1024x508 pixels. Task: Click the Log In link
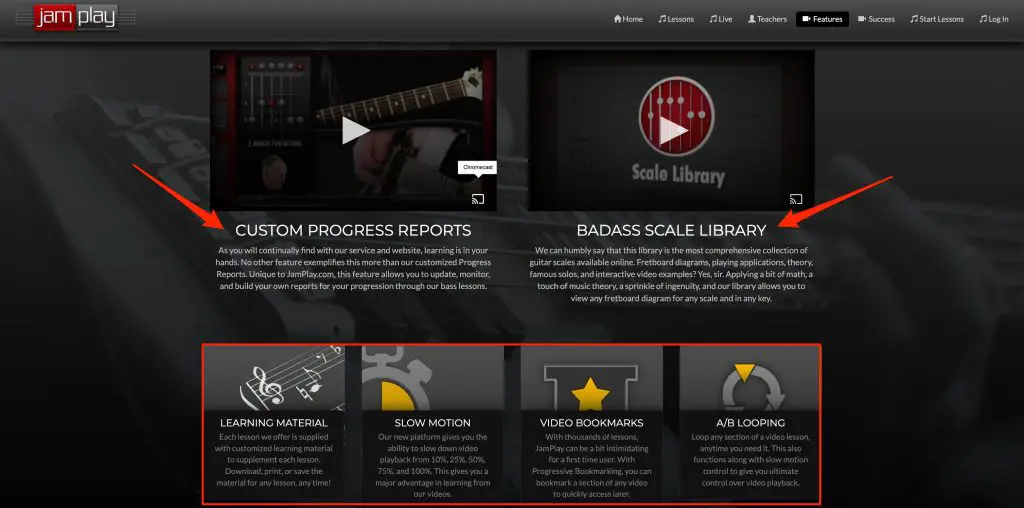click(994, 19)
